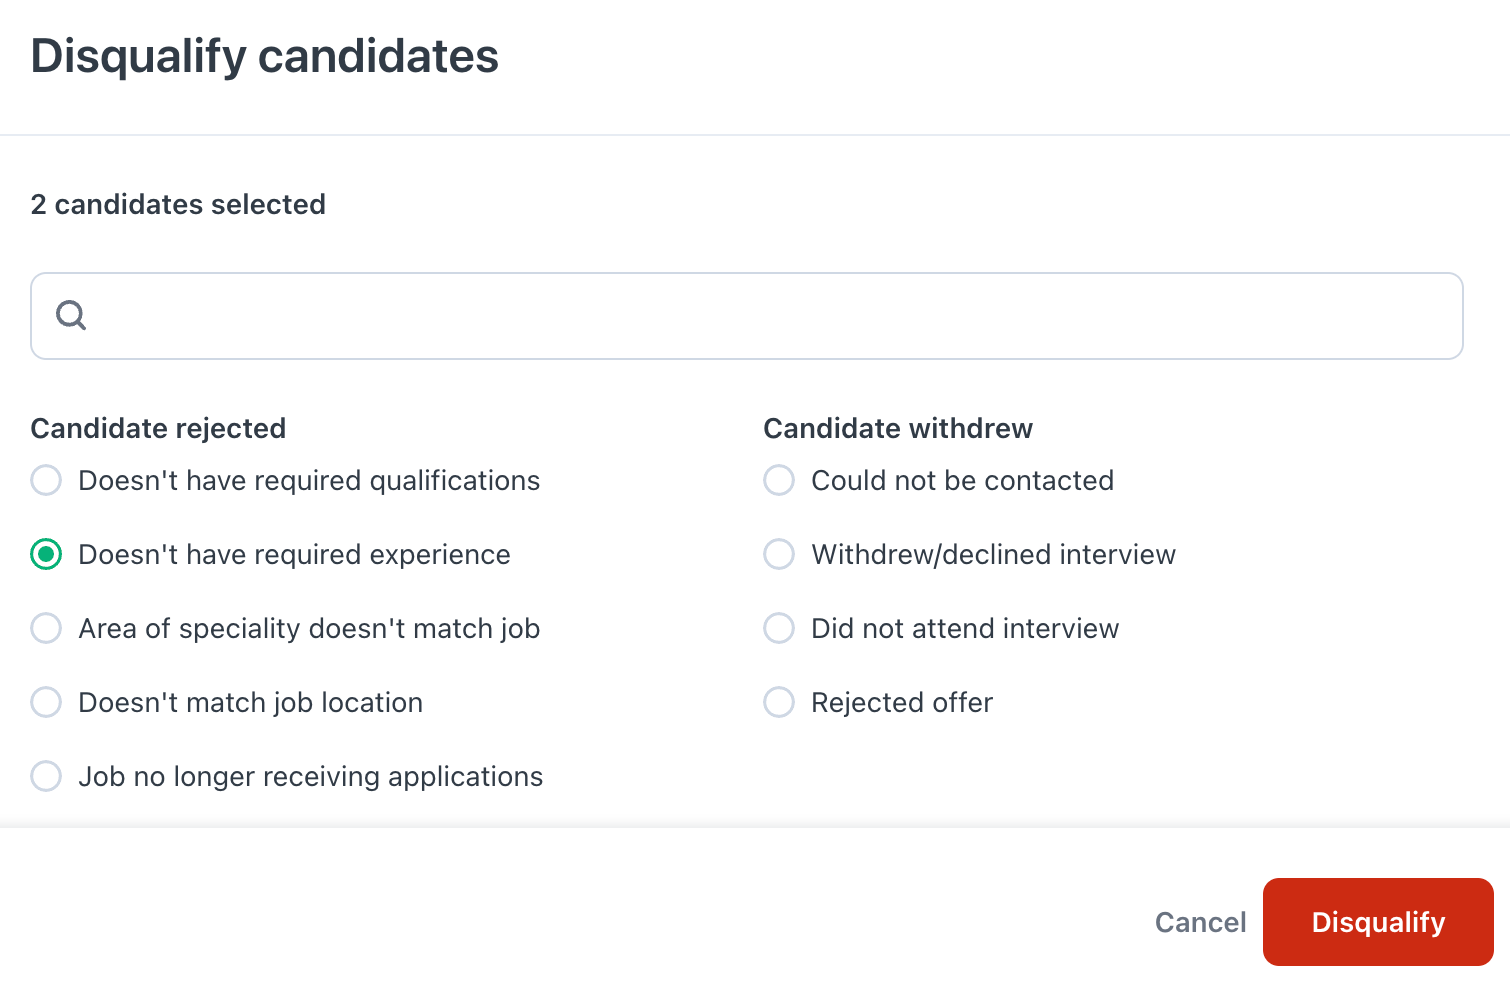
Task: Click the "Did not attend interview" label text
Action: point(965,628)
